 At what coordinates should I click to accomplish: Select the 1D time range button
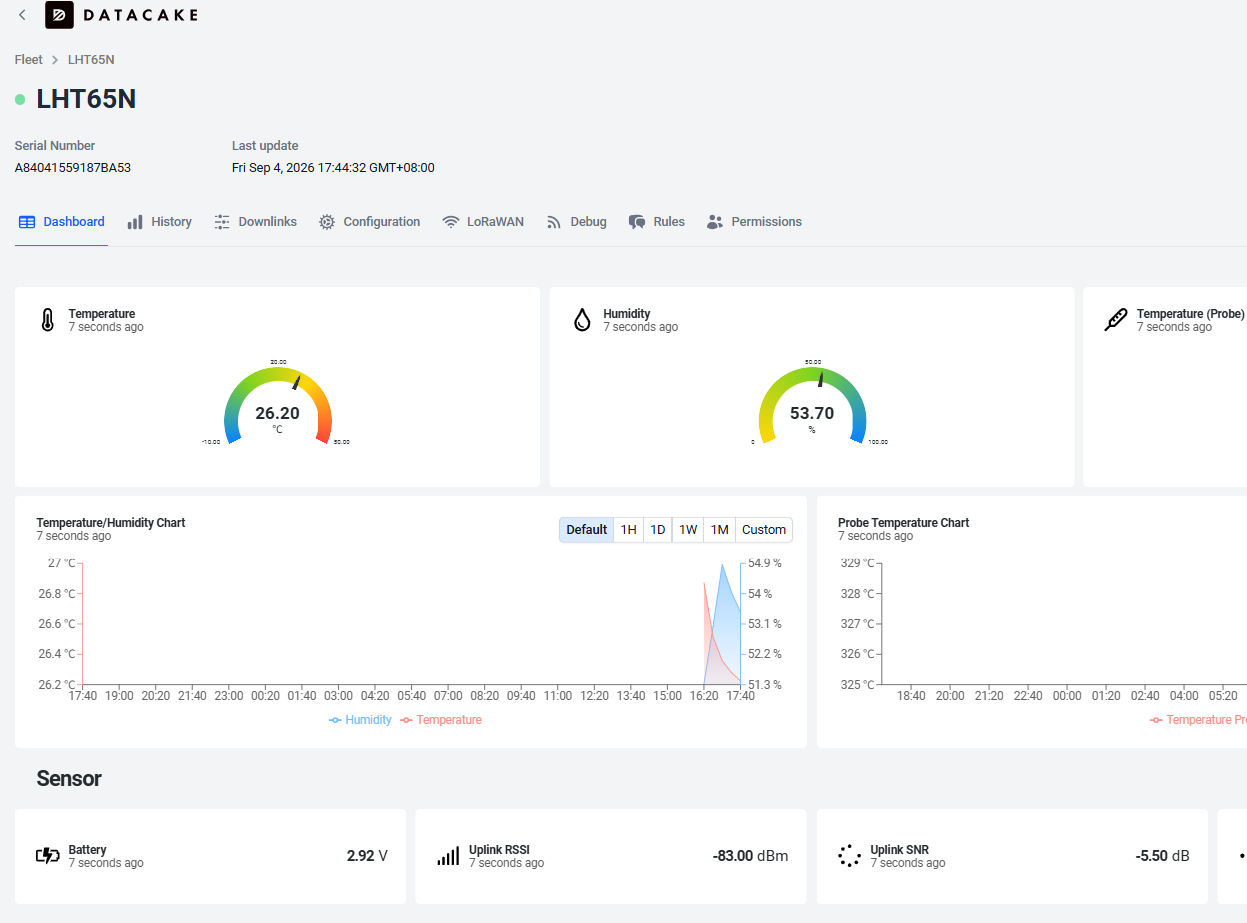coord(657,530)
